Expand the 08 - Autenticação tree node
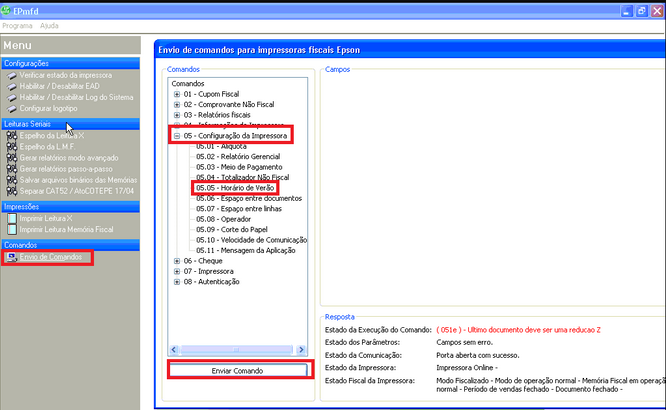The height and width of the screenshot is (410, 666). pos(177,282)
